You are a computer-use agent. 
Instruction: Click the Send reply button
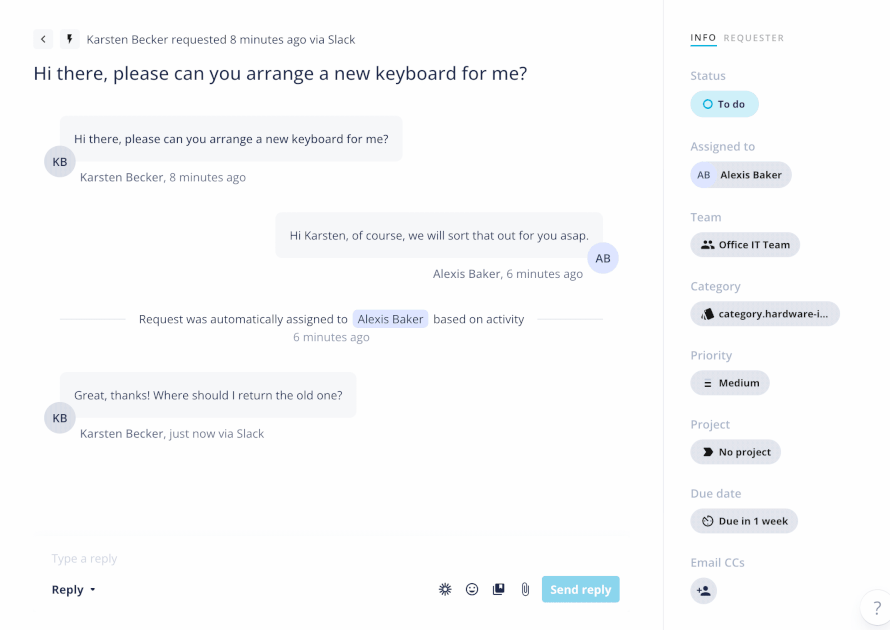click(580, 589)
